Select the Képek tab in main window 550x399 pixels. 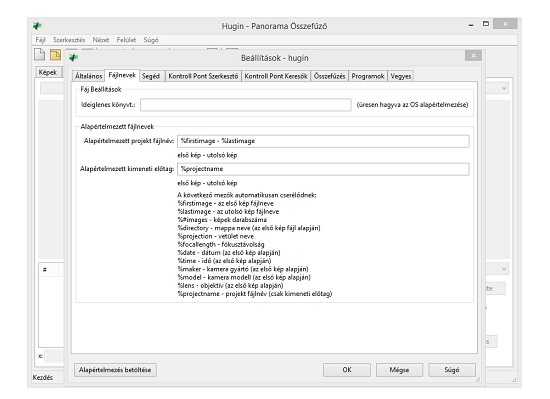click(48, 72)
